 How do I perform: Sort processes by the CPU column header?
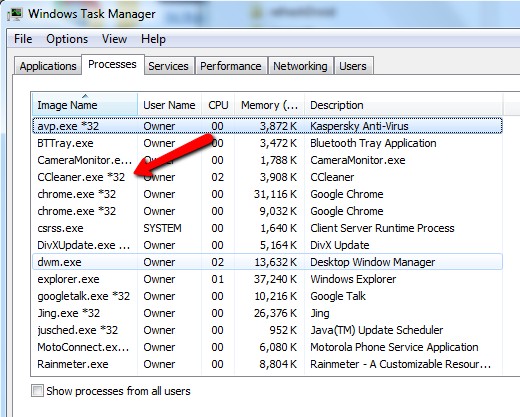click(218, 105)
